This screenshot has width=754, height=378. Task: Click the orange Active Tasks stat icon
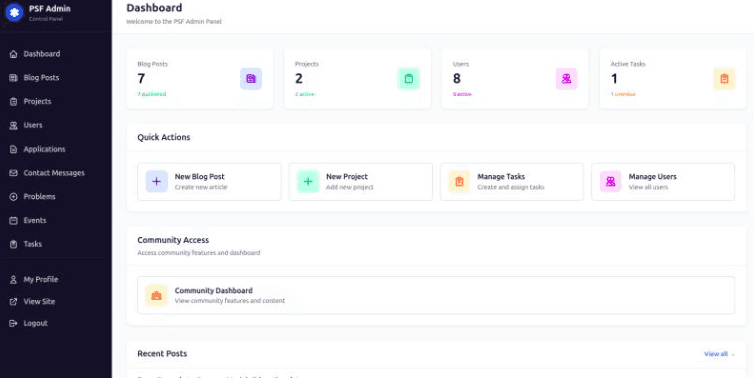pos(724,79)
